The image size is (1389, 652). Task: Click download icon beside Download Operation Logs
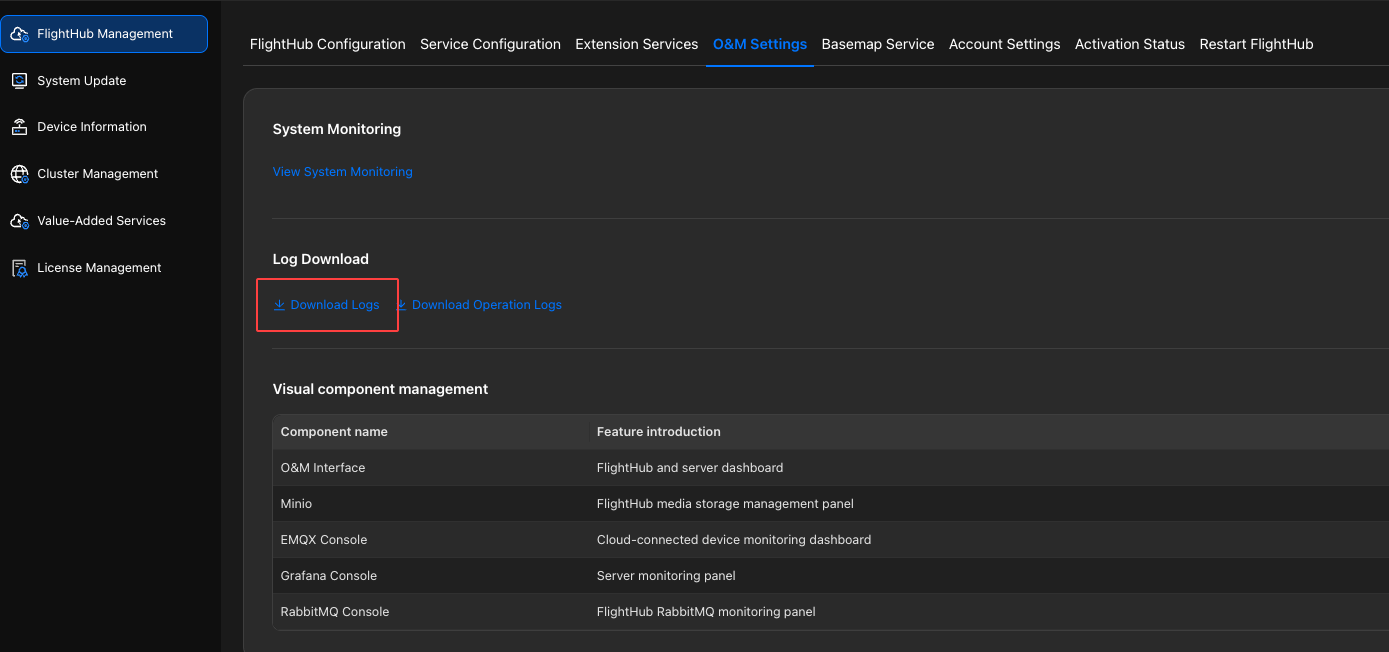[402, 305]
